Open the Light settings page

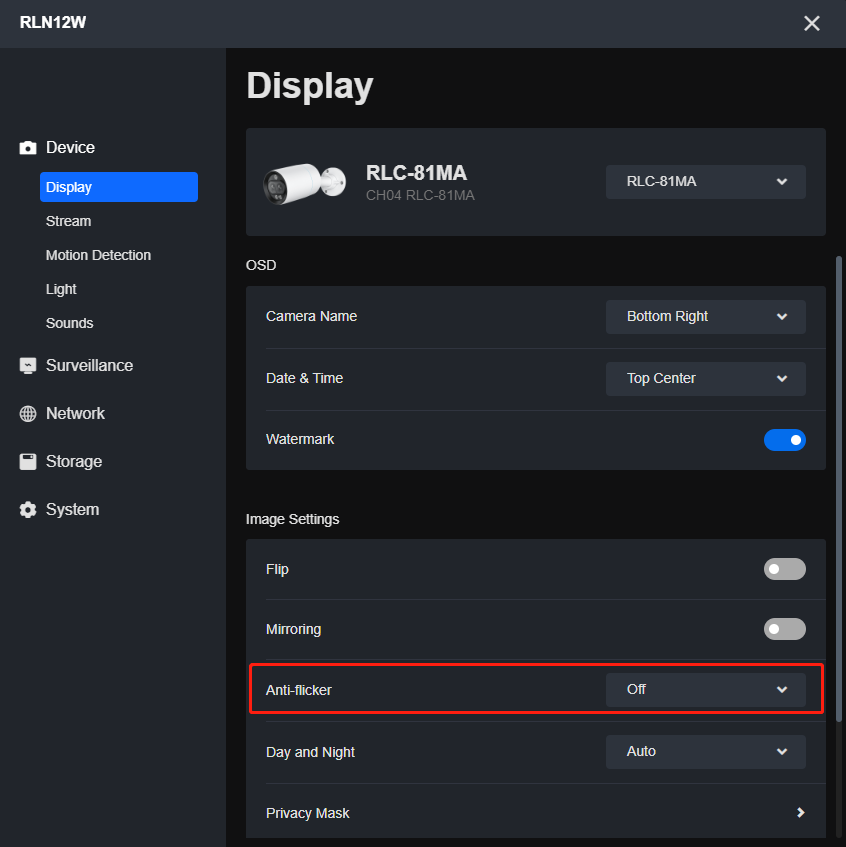click(x=61, y=290)
